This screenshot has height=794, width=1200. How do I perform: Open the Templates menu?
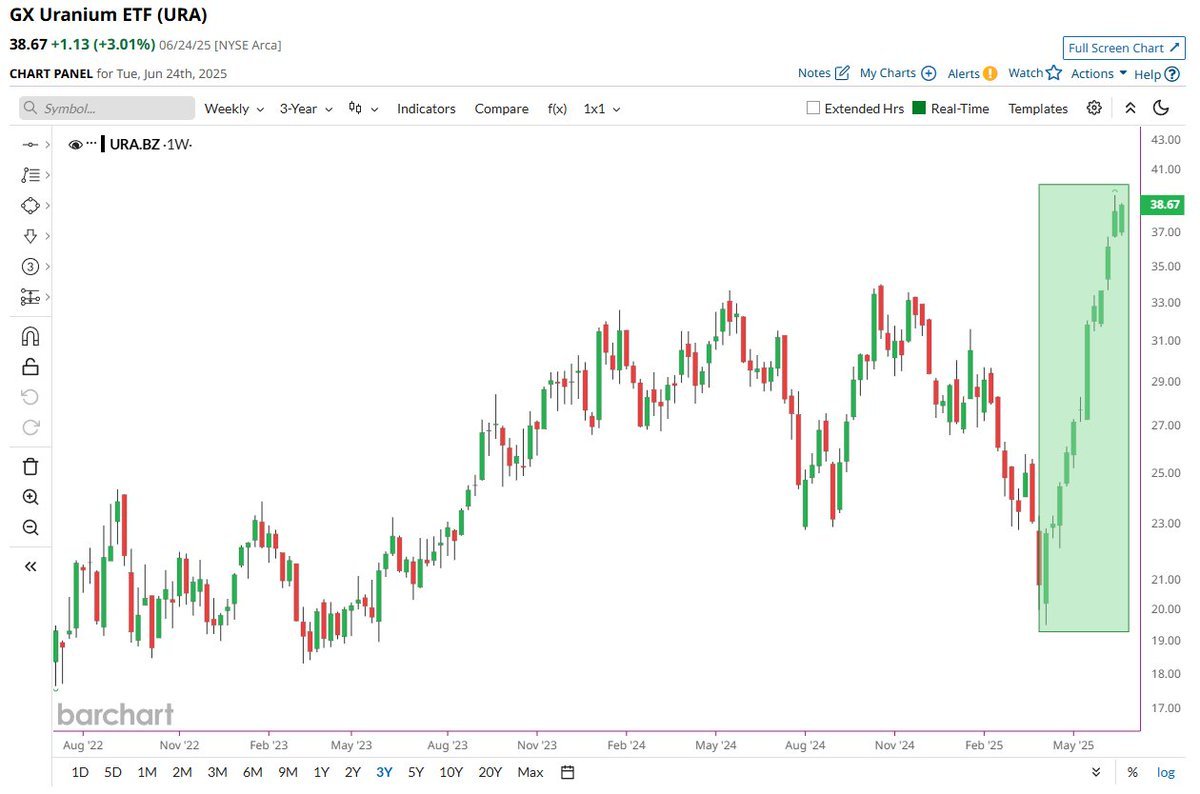1038,108
